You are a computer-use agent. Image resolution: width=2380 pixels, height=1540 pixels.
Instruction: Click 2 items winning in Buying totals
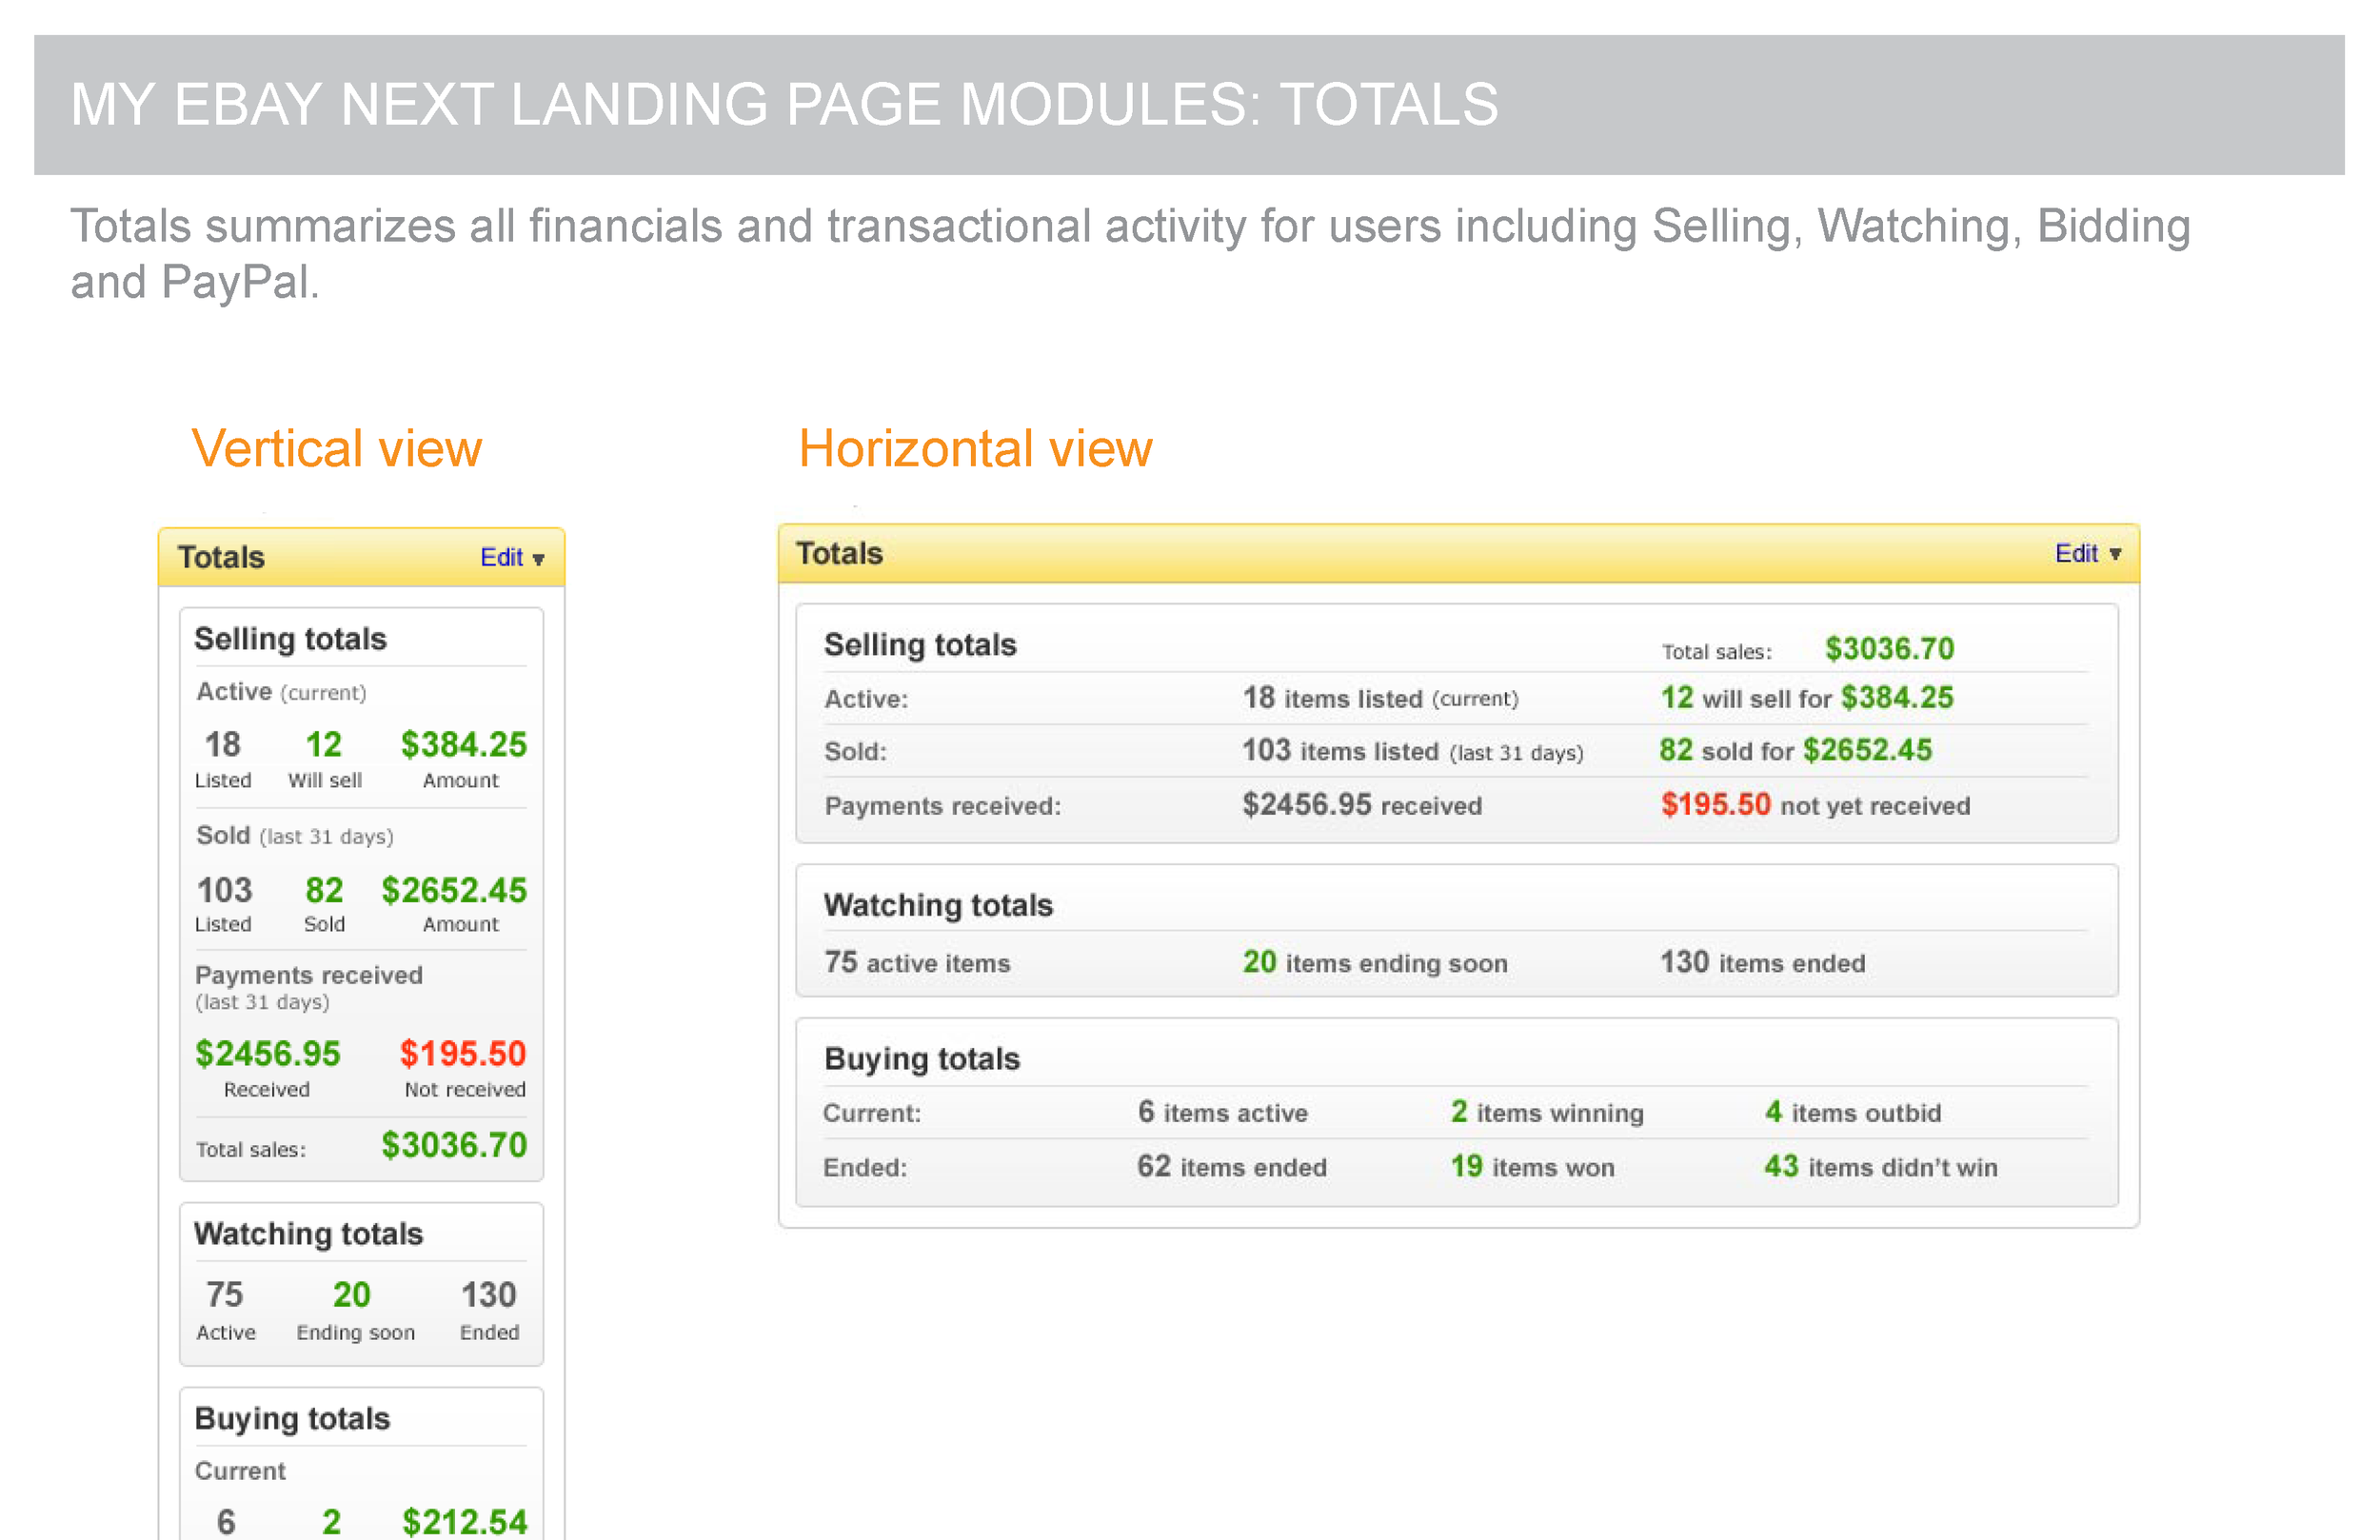coord(1546,1112)
